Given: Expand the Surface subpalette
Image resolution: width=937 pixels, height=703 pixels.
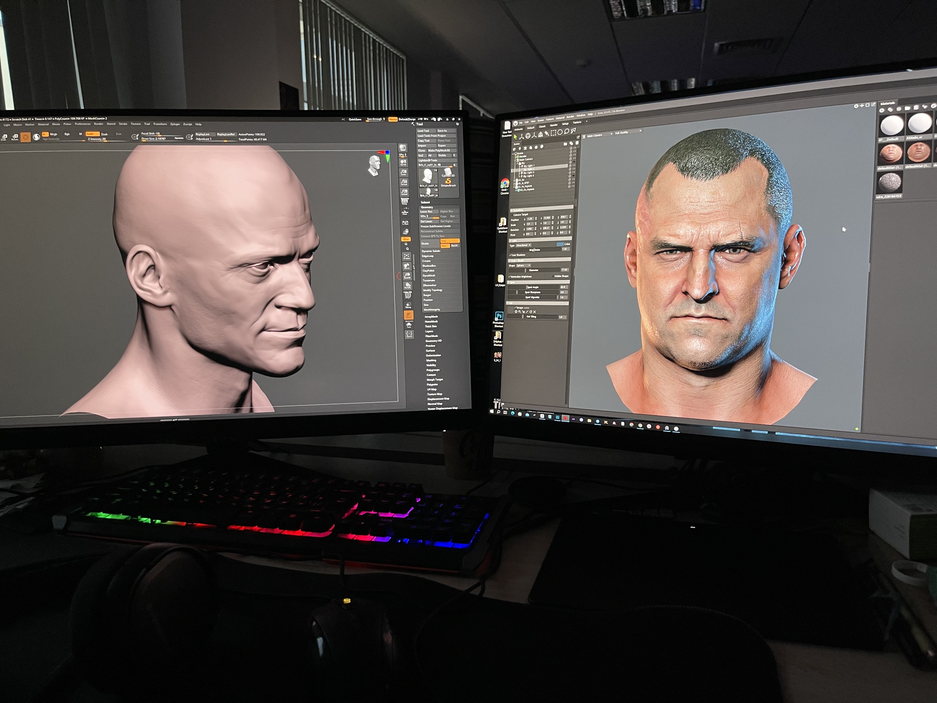Looking at the screenshot, I should (430, 350).
